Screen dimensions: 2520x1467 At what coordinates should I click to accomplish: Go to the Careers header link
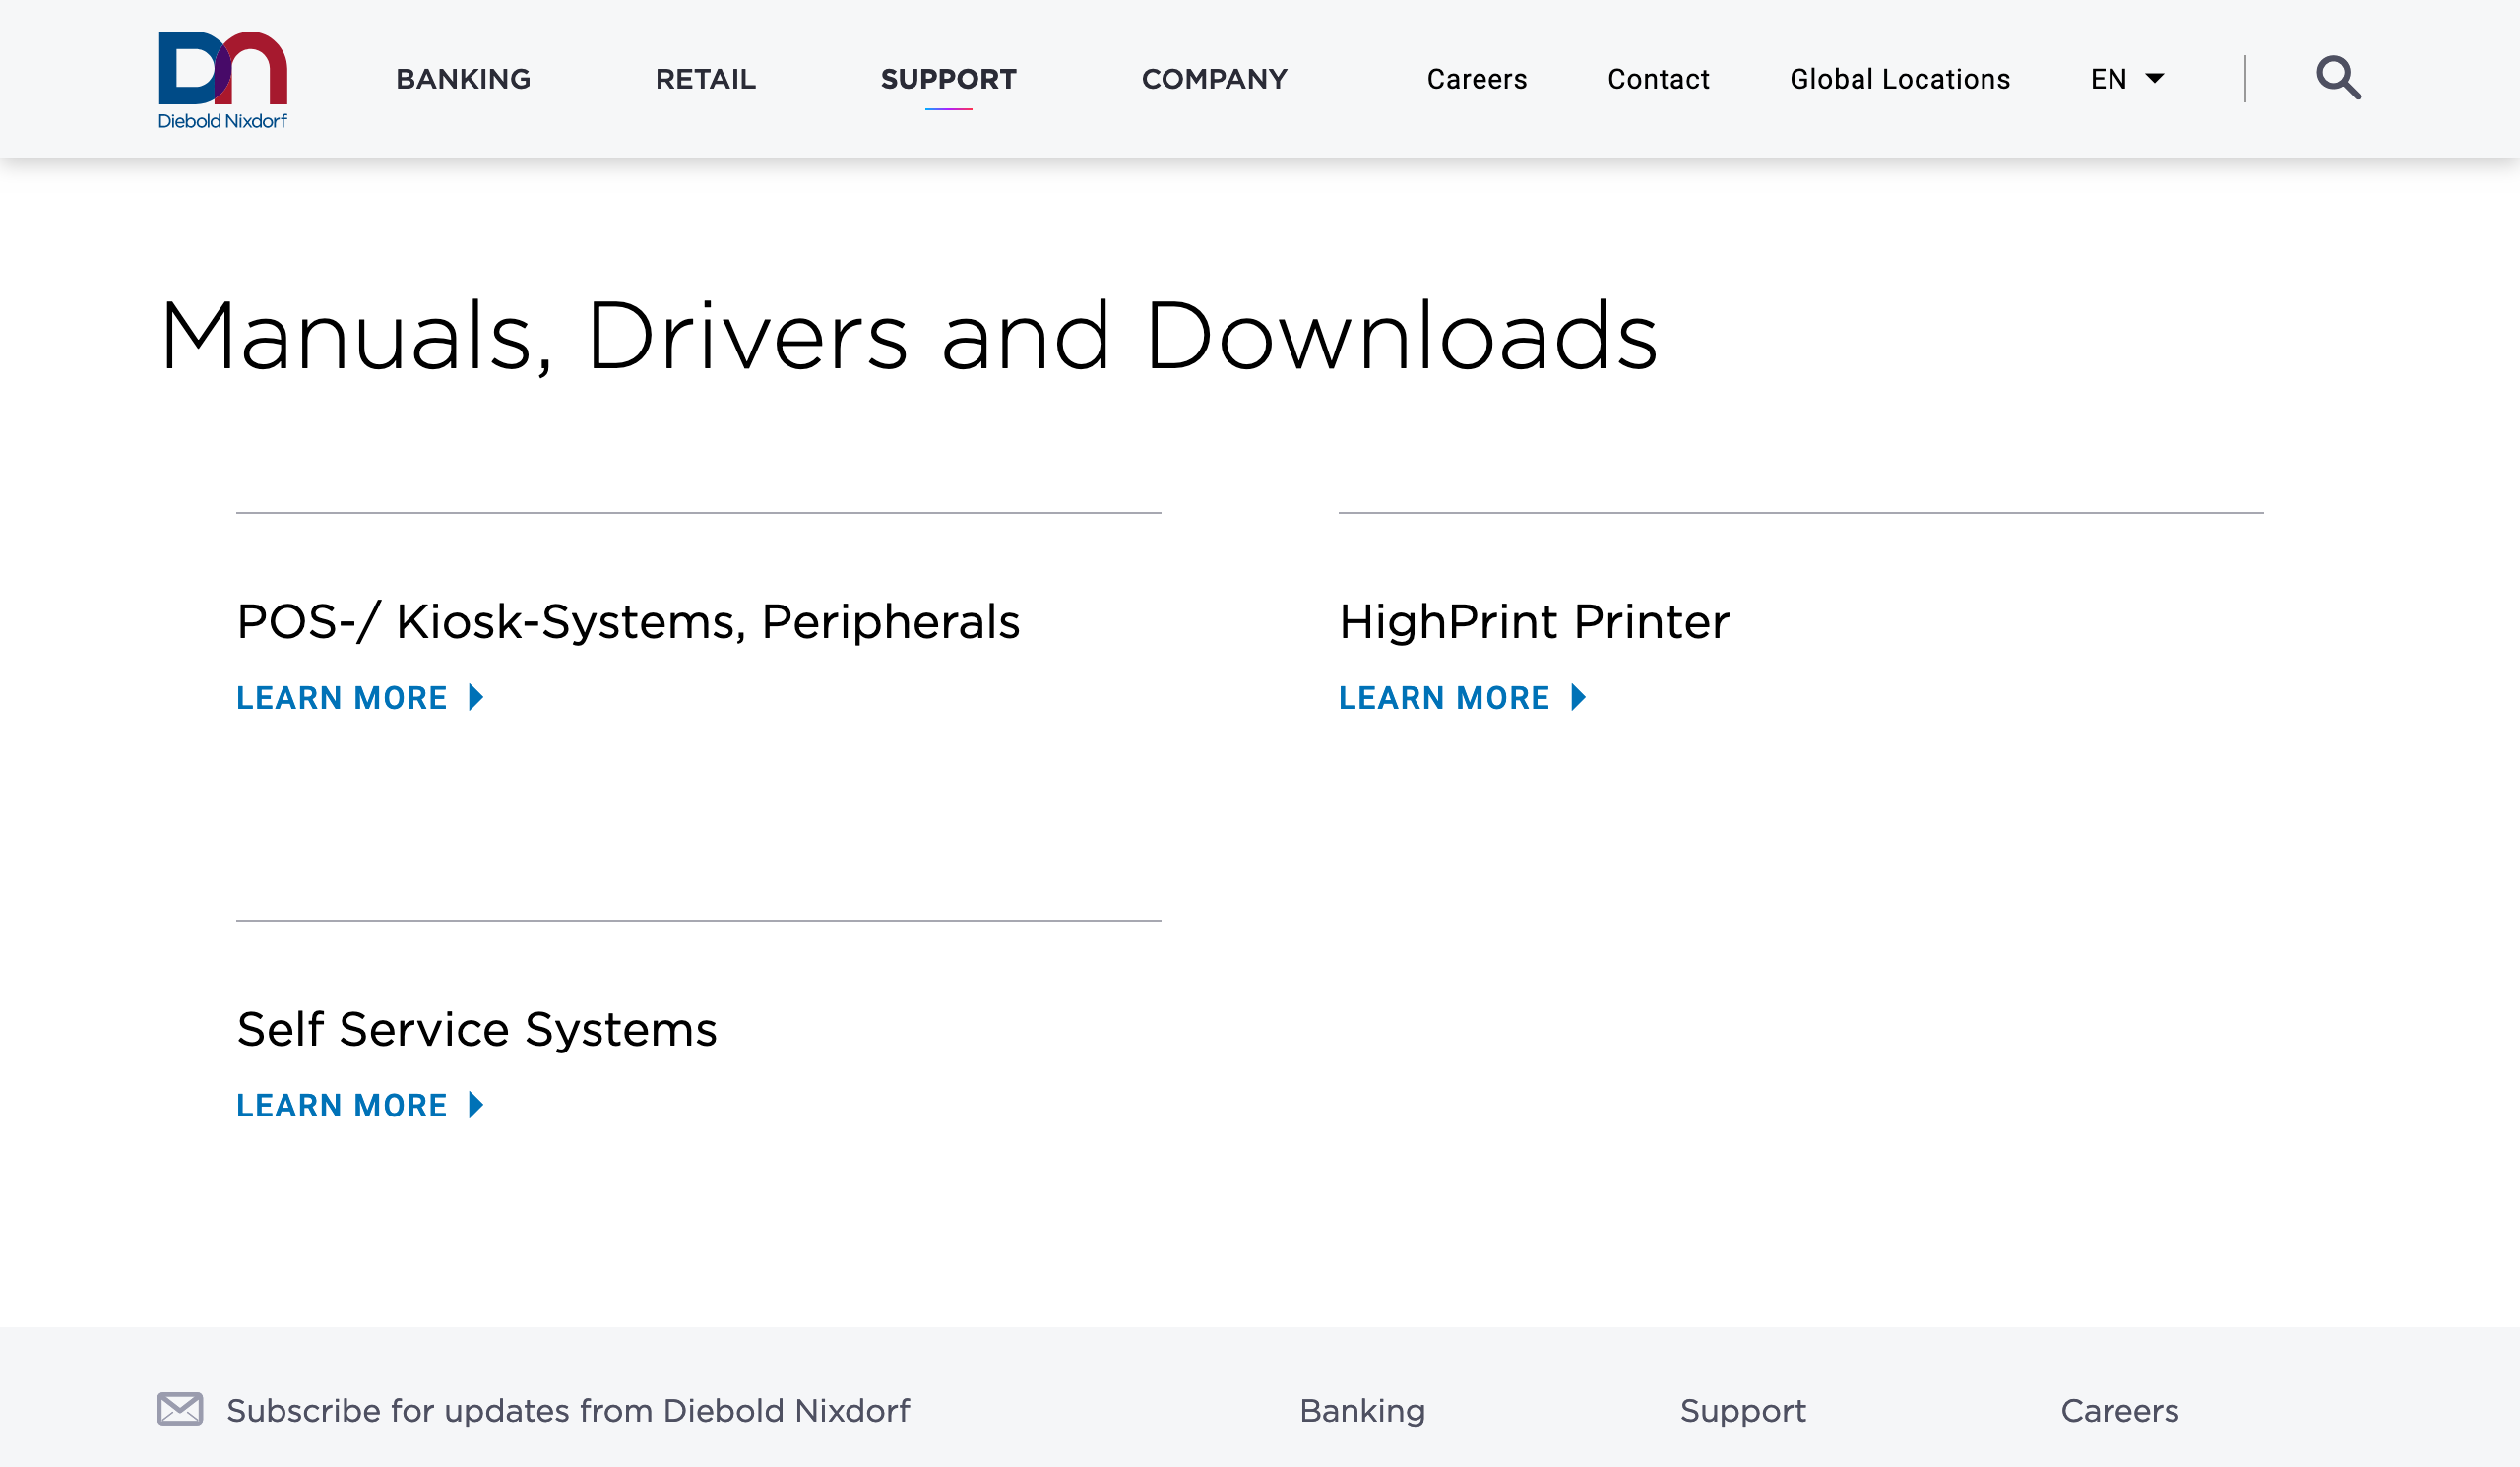pos(1476,79)
